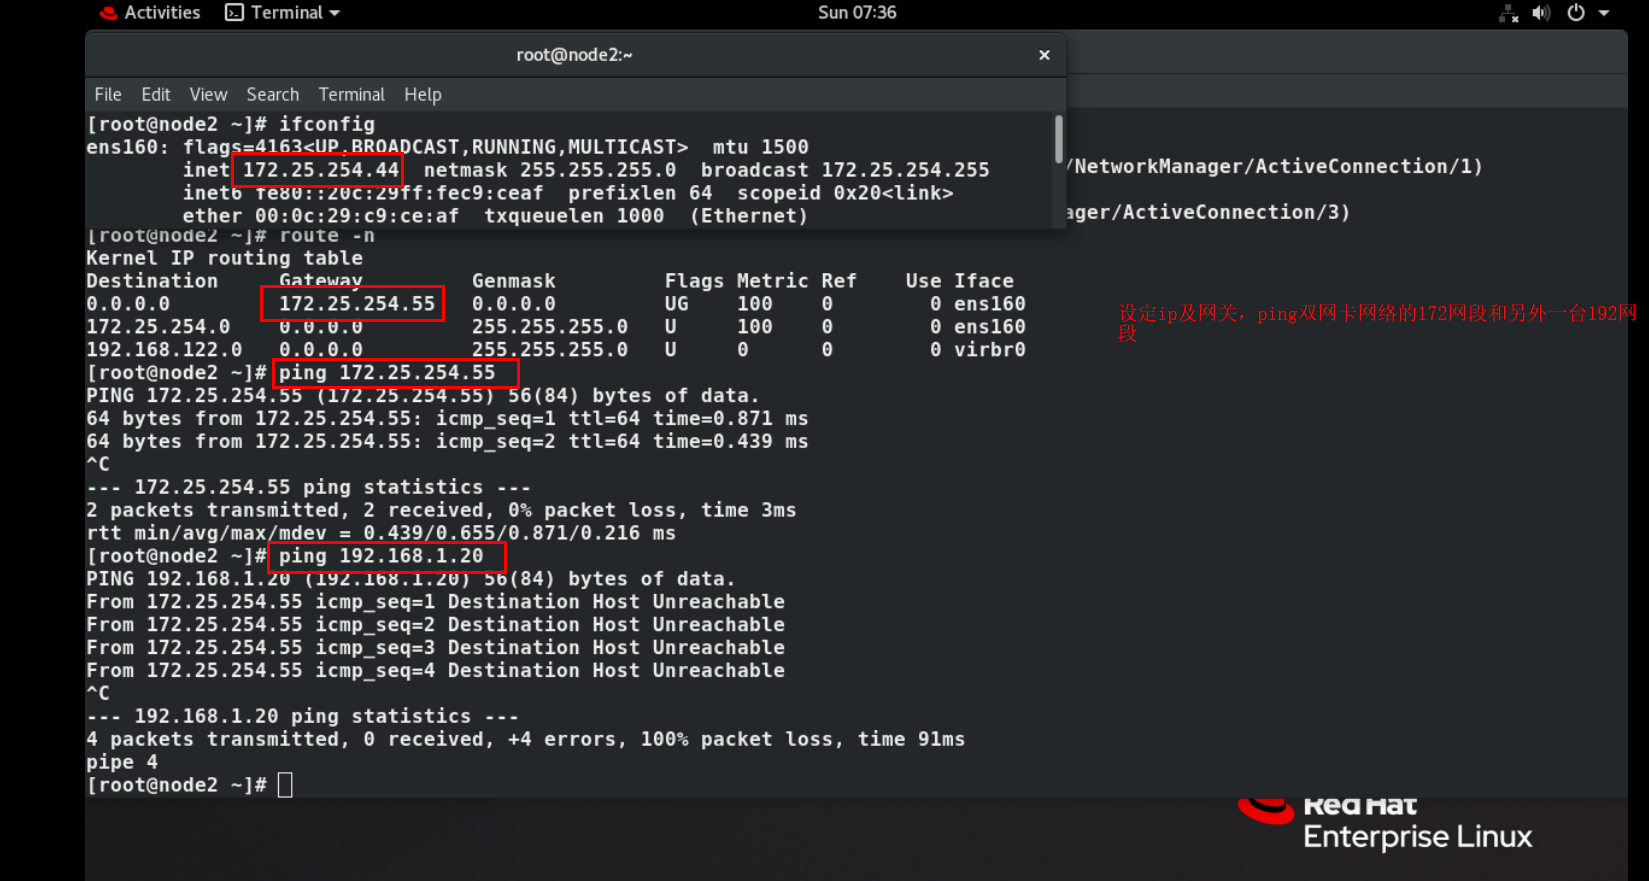The width and height of the screenshot is (1649, 881).
Task: Click '--- 172.25.254.55 ping statistics ---' line
Action: (x=309, y=487)
